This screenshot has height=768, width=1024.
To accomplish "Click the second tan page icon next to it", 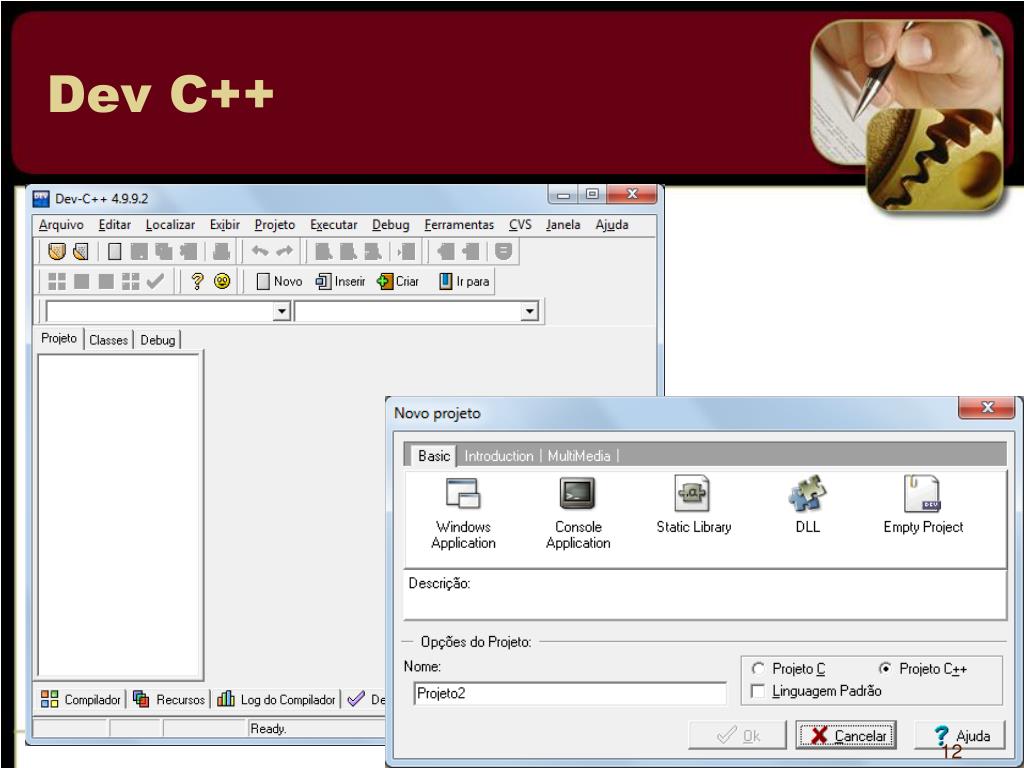I will point(81,251).
